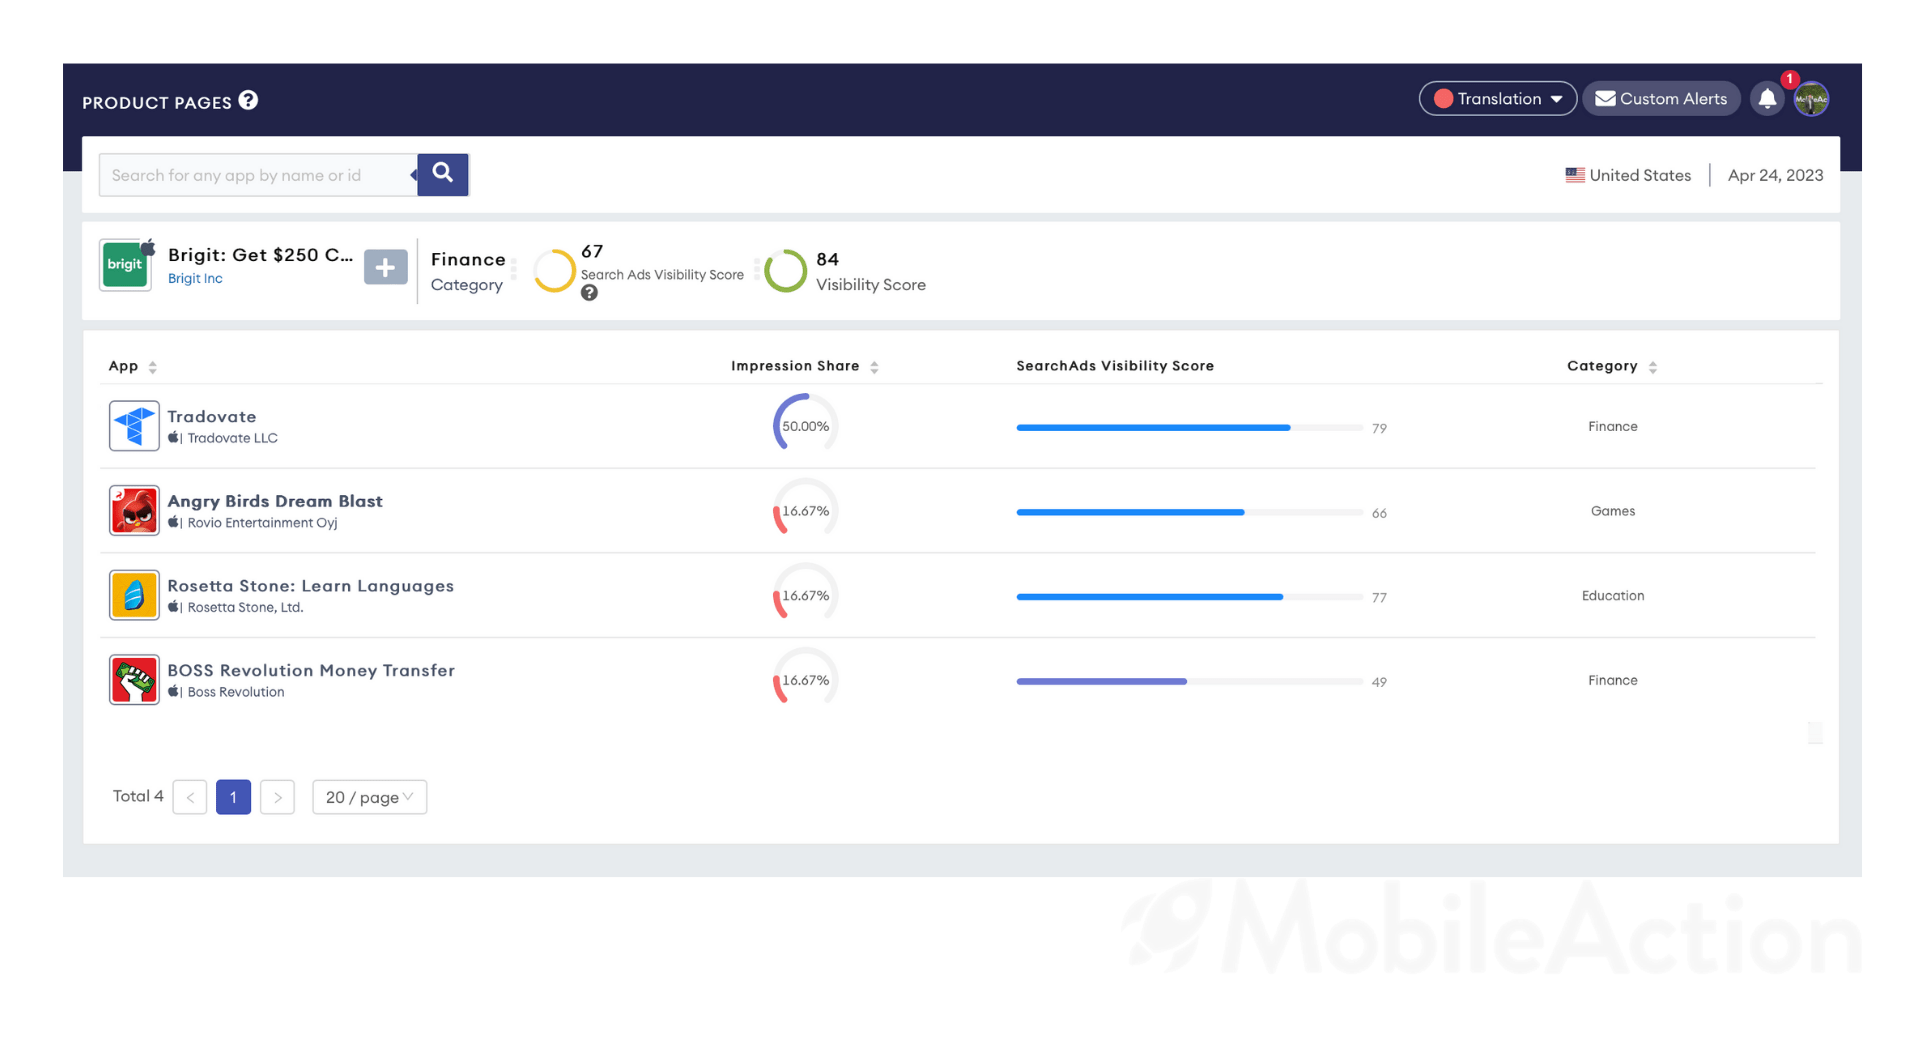Open the 20 / page dropdown
This screenshot has height=1039, width=1925.
[369, 797]
